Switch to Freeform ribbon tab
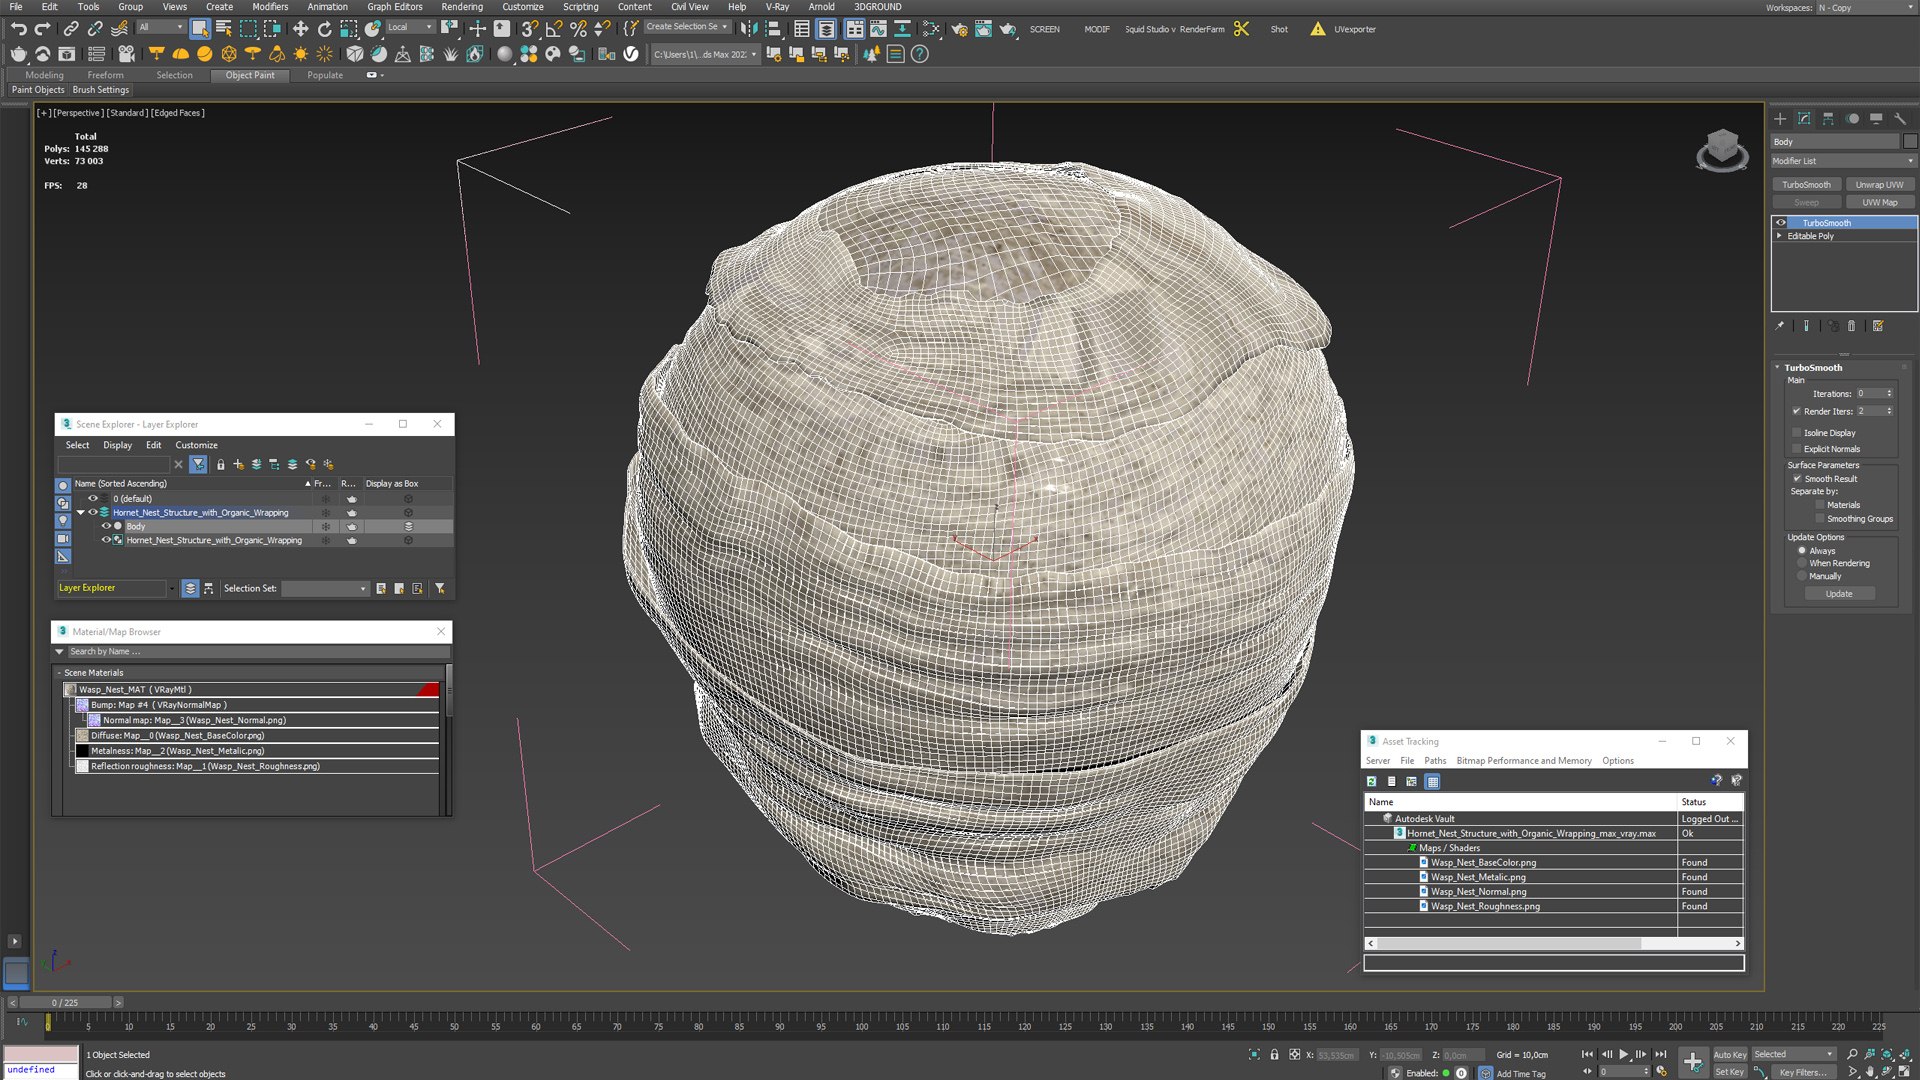Viewport: 1920px width, 1080px height. coord(105,75)
